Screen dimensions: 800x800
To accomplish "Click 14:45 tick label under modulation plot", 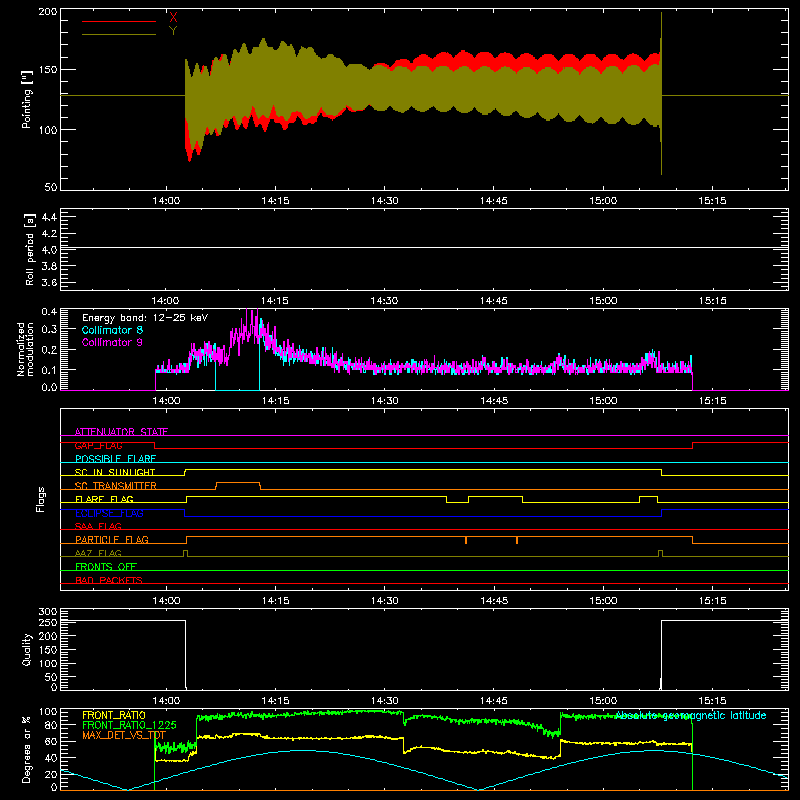I will tap(494, 401).
